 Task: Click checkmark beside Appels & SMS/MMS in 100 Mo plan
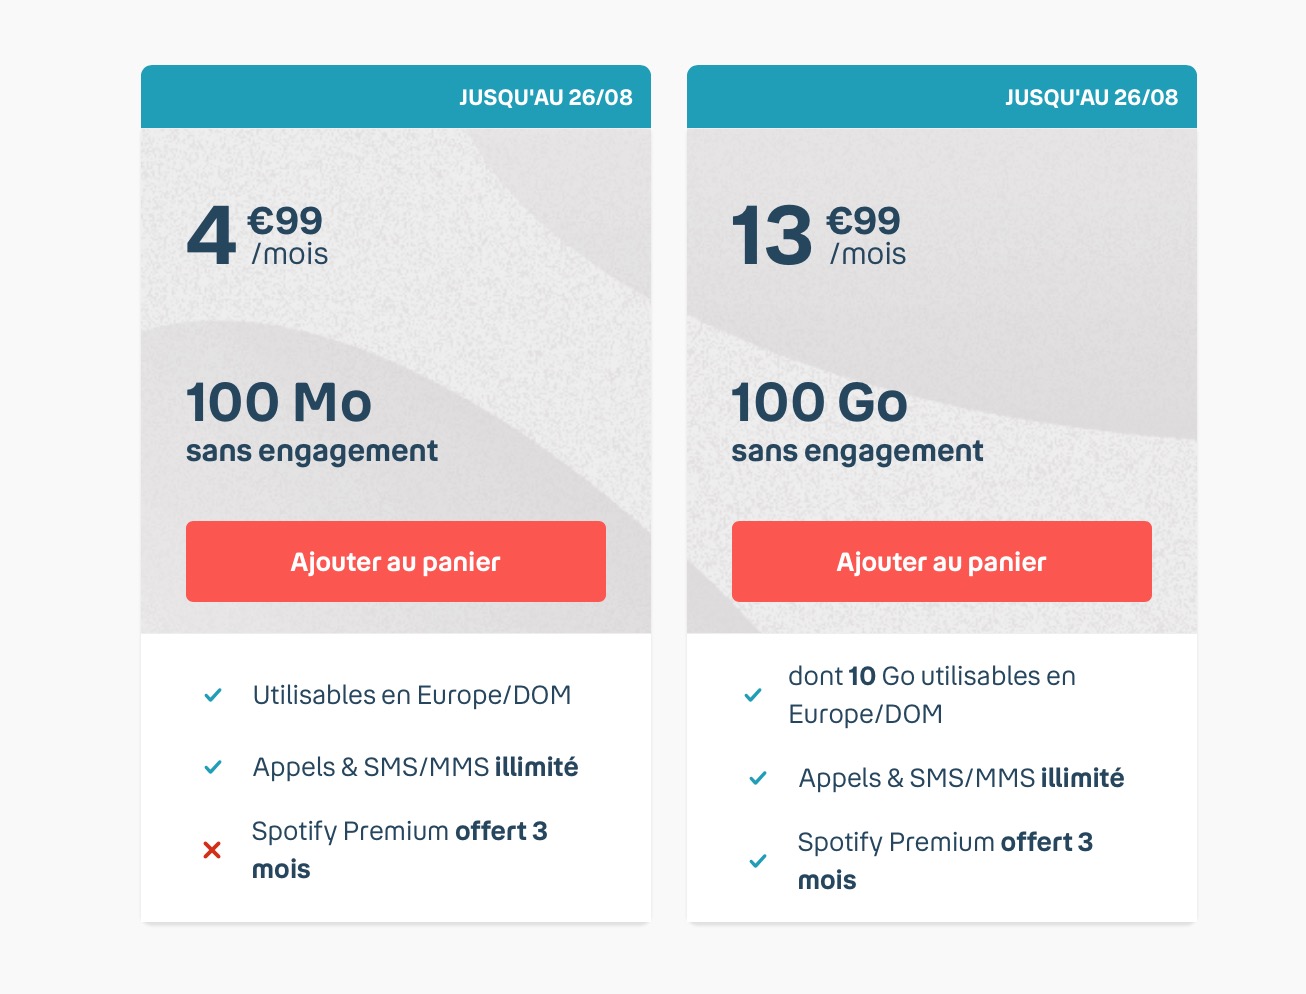coord(213,767)
